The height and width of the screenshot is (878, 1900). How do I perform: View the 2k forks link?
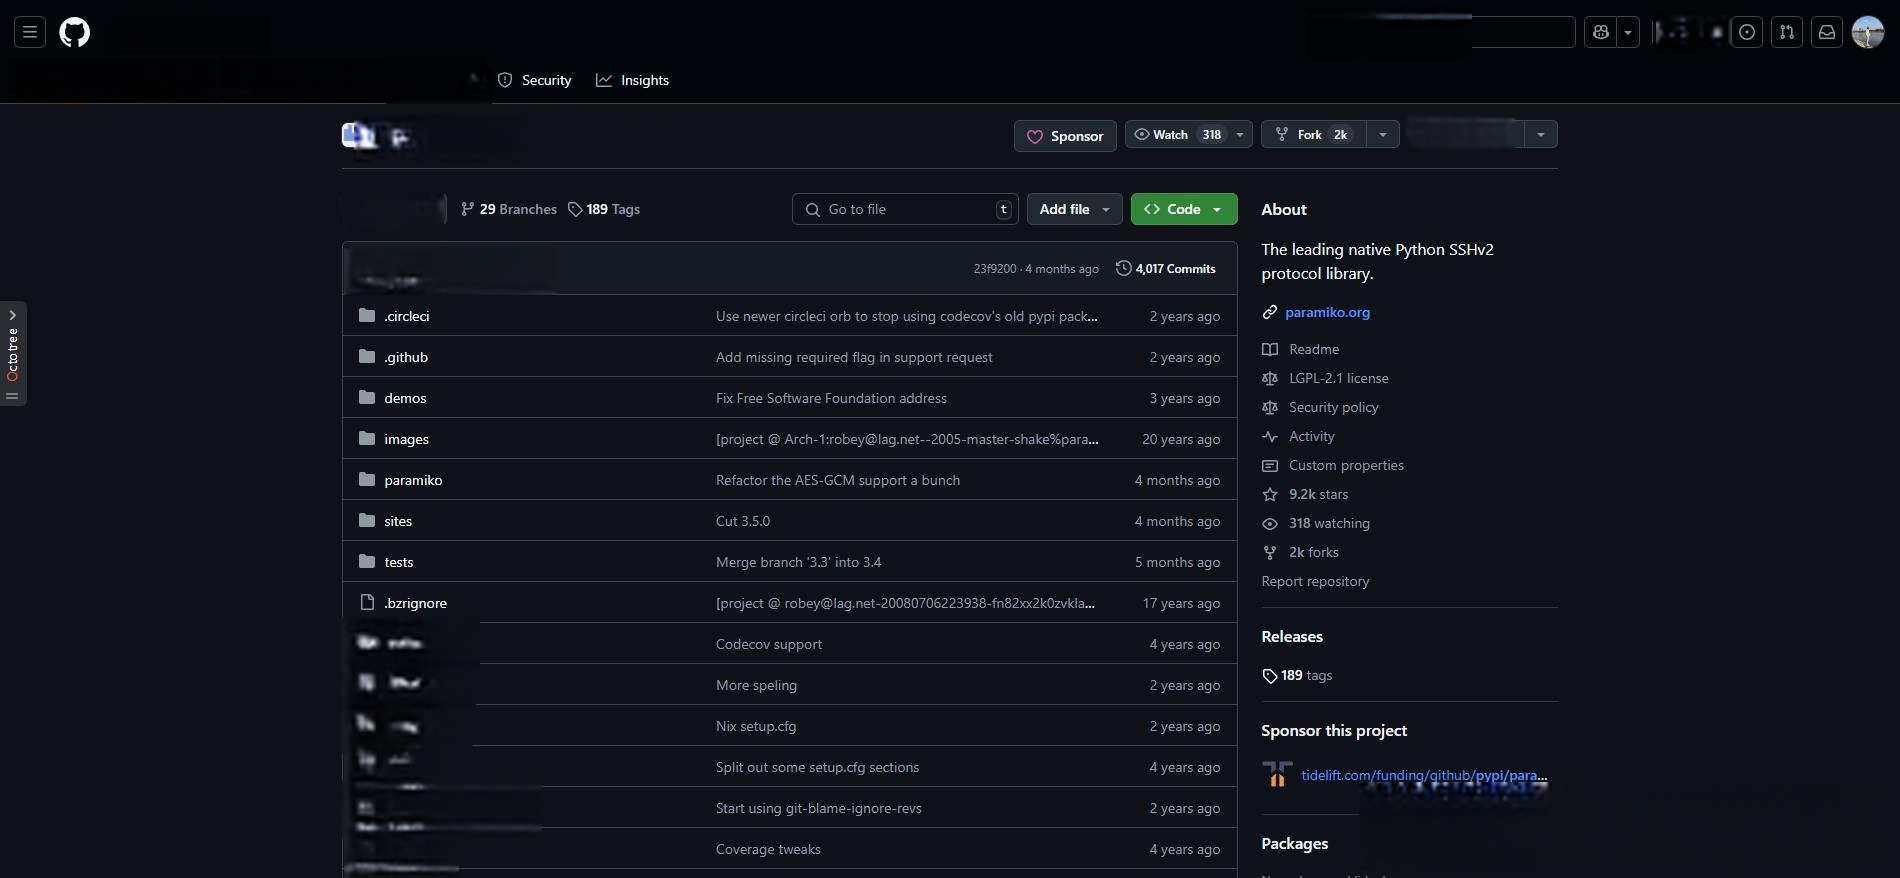1313,552
